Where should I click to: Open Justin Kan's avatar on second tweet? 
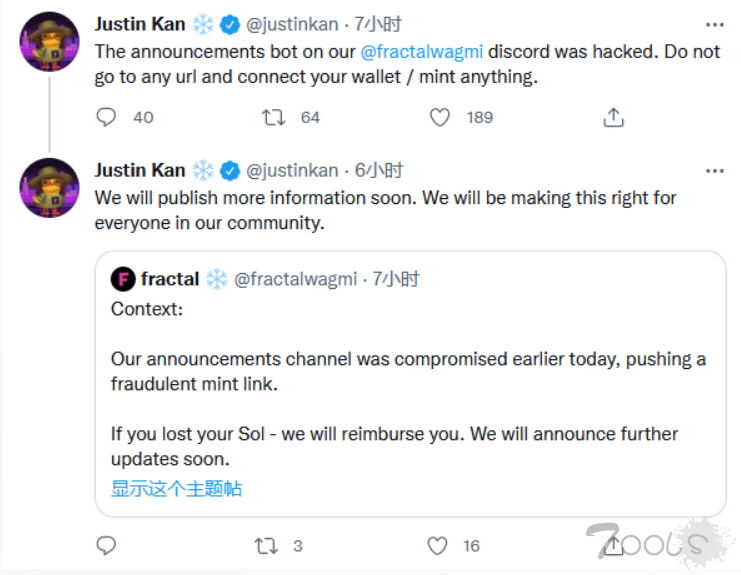tap(49, 188)
